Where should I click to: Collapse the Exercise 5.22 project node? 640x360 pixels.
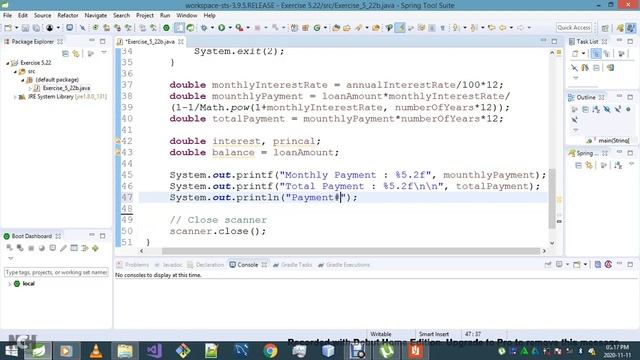pyautogui.click(x=7, y=63)
